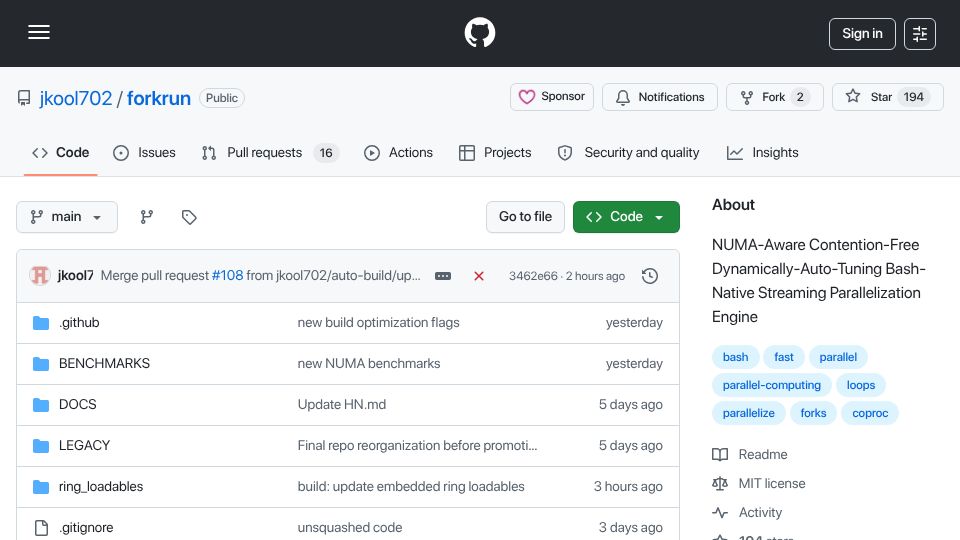
Task: Click the ring_loadables folder icon
Action: point(41,487)
